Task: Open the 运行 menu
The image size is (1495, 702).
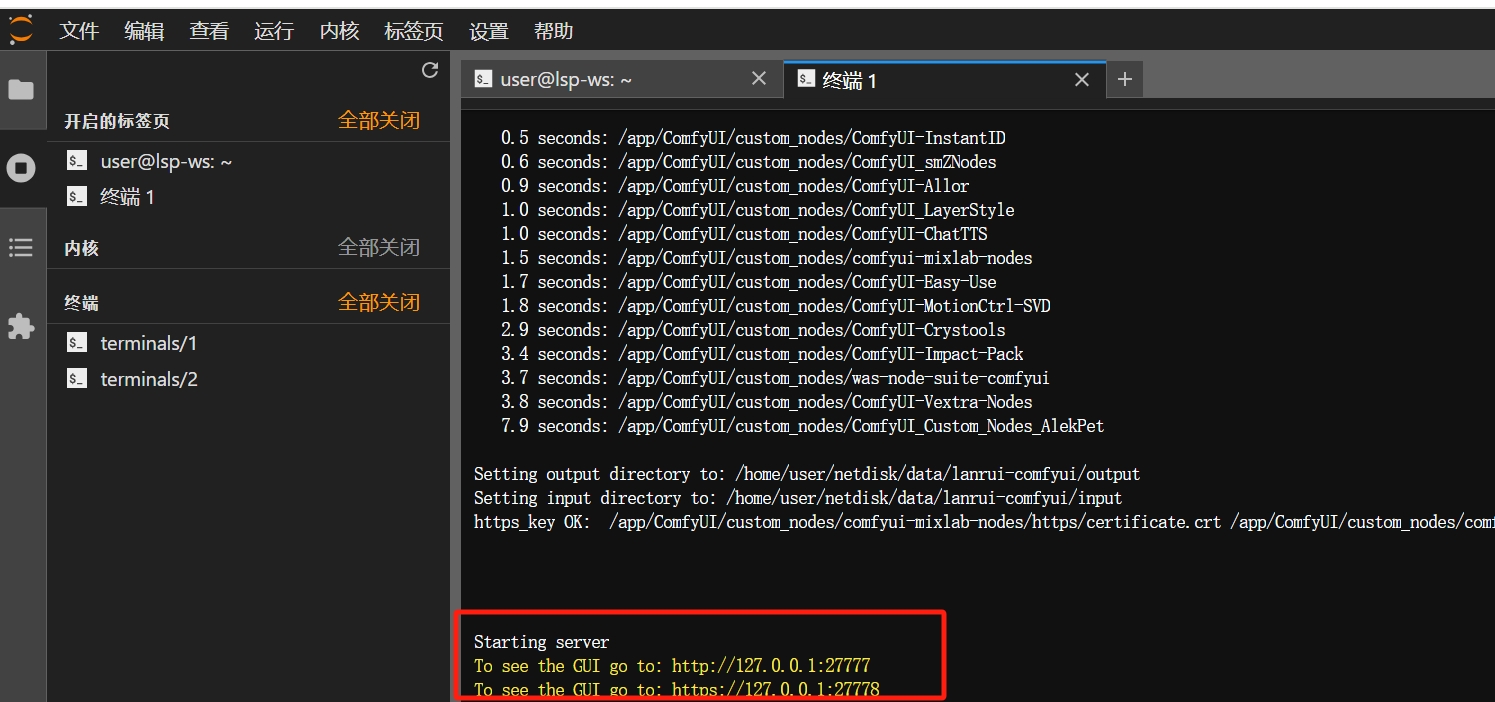Action: pyautogui.click(x=274, y=31)
